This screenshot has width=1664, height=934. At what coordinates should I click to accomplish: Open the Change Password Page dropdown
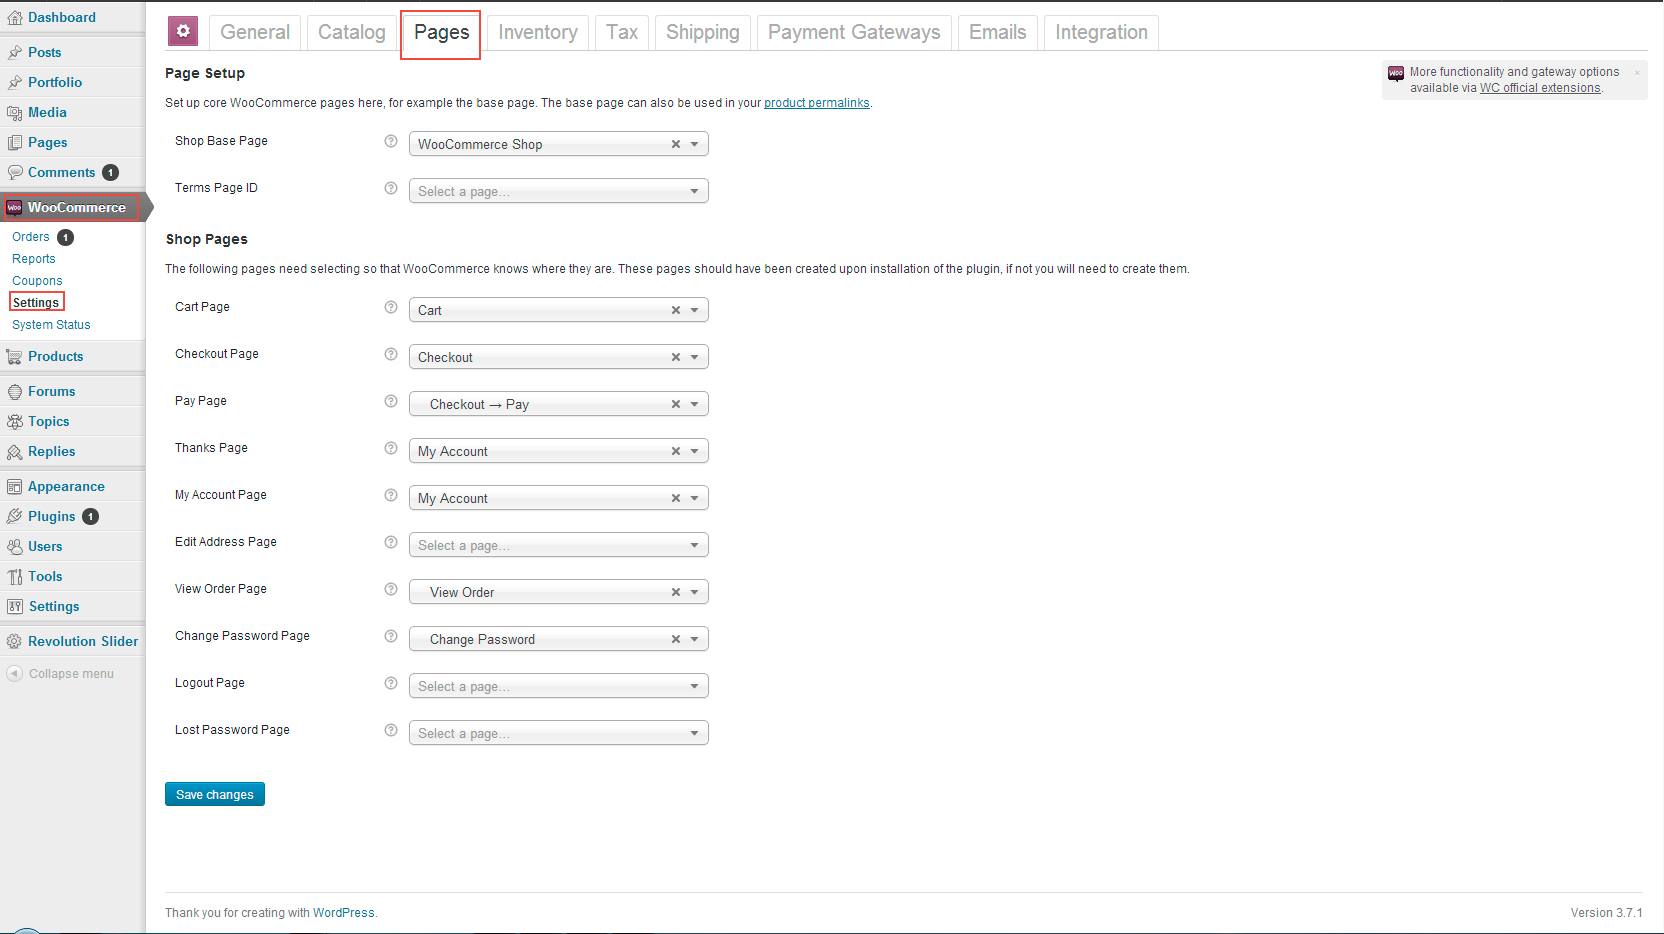[559, 639]
